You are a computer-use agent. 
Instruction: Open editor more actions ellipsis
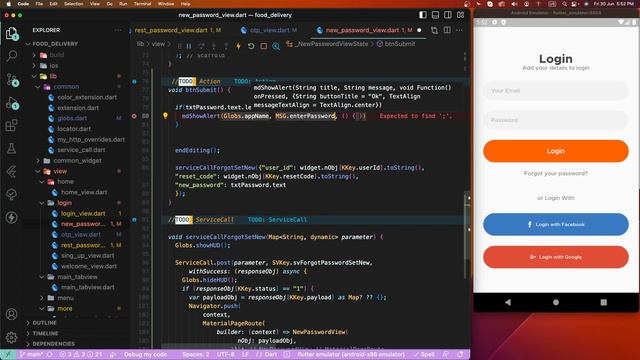coord(460,30)
